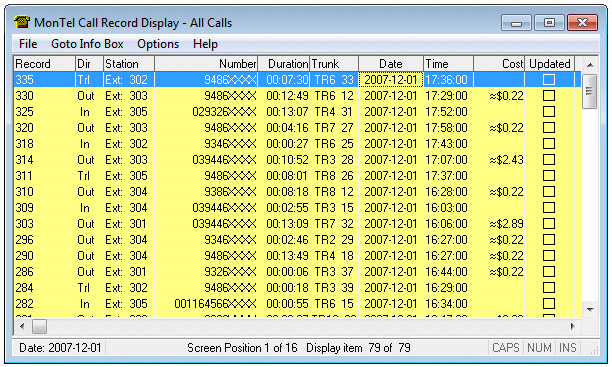Click trunk TR8 12 of record 310

(x=334, y=192)
